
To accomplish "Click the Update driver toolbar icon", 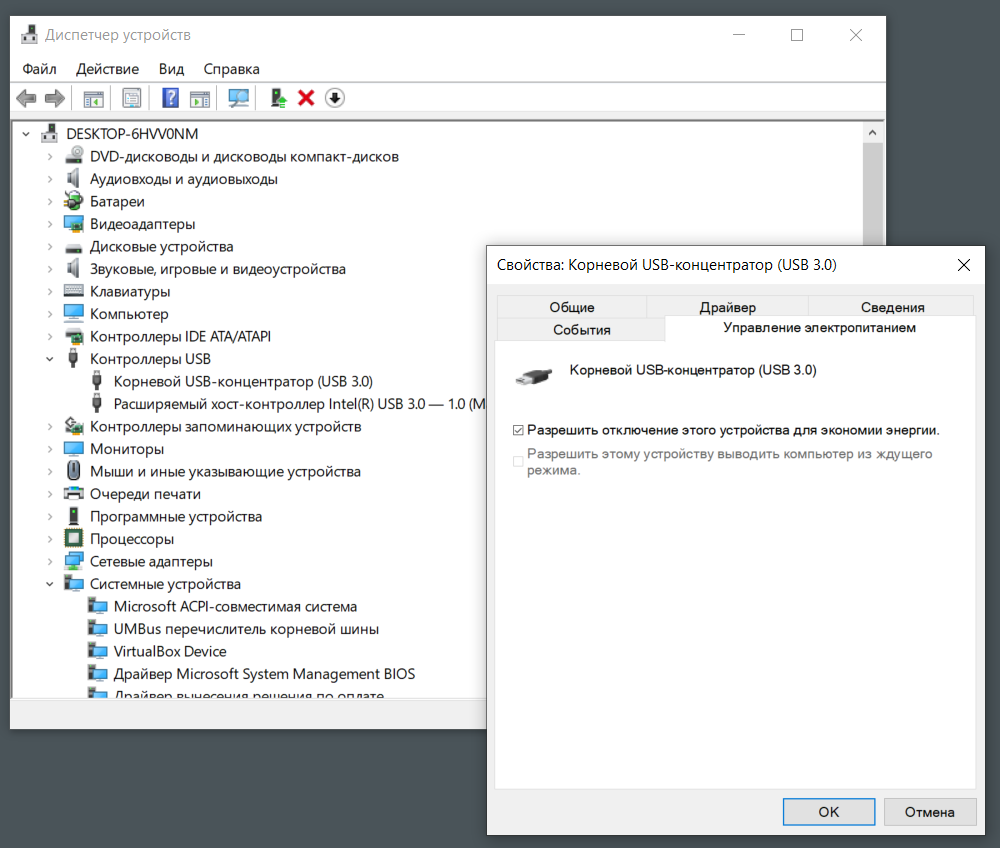I will coord(279,98).
